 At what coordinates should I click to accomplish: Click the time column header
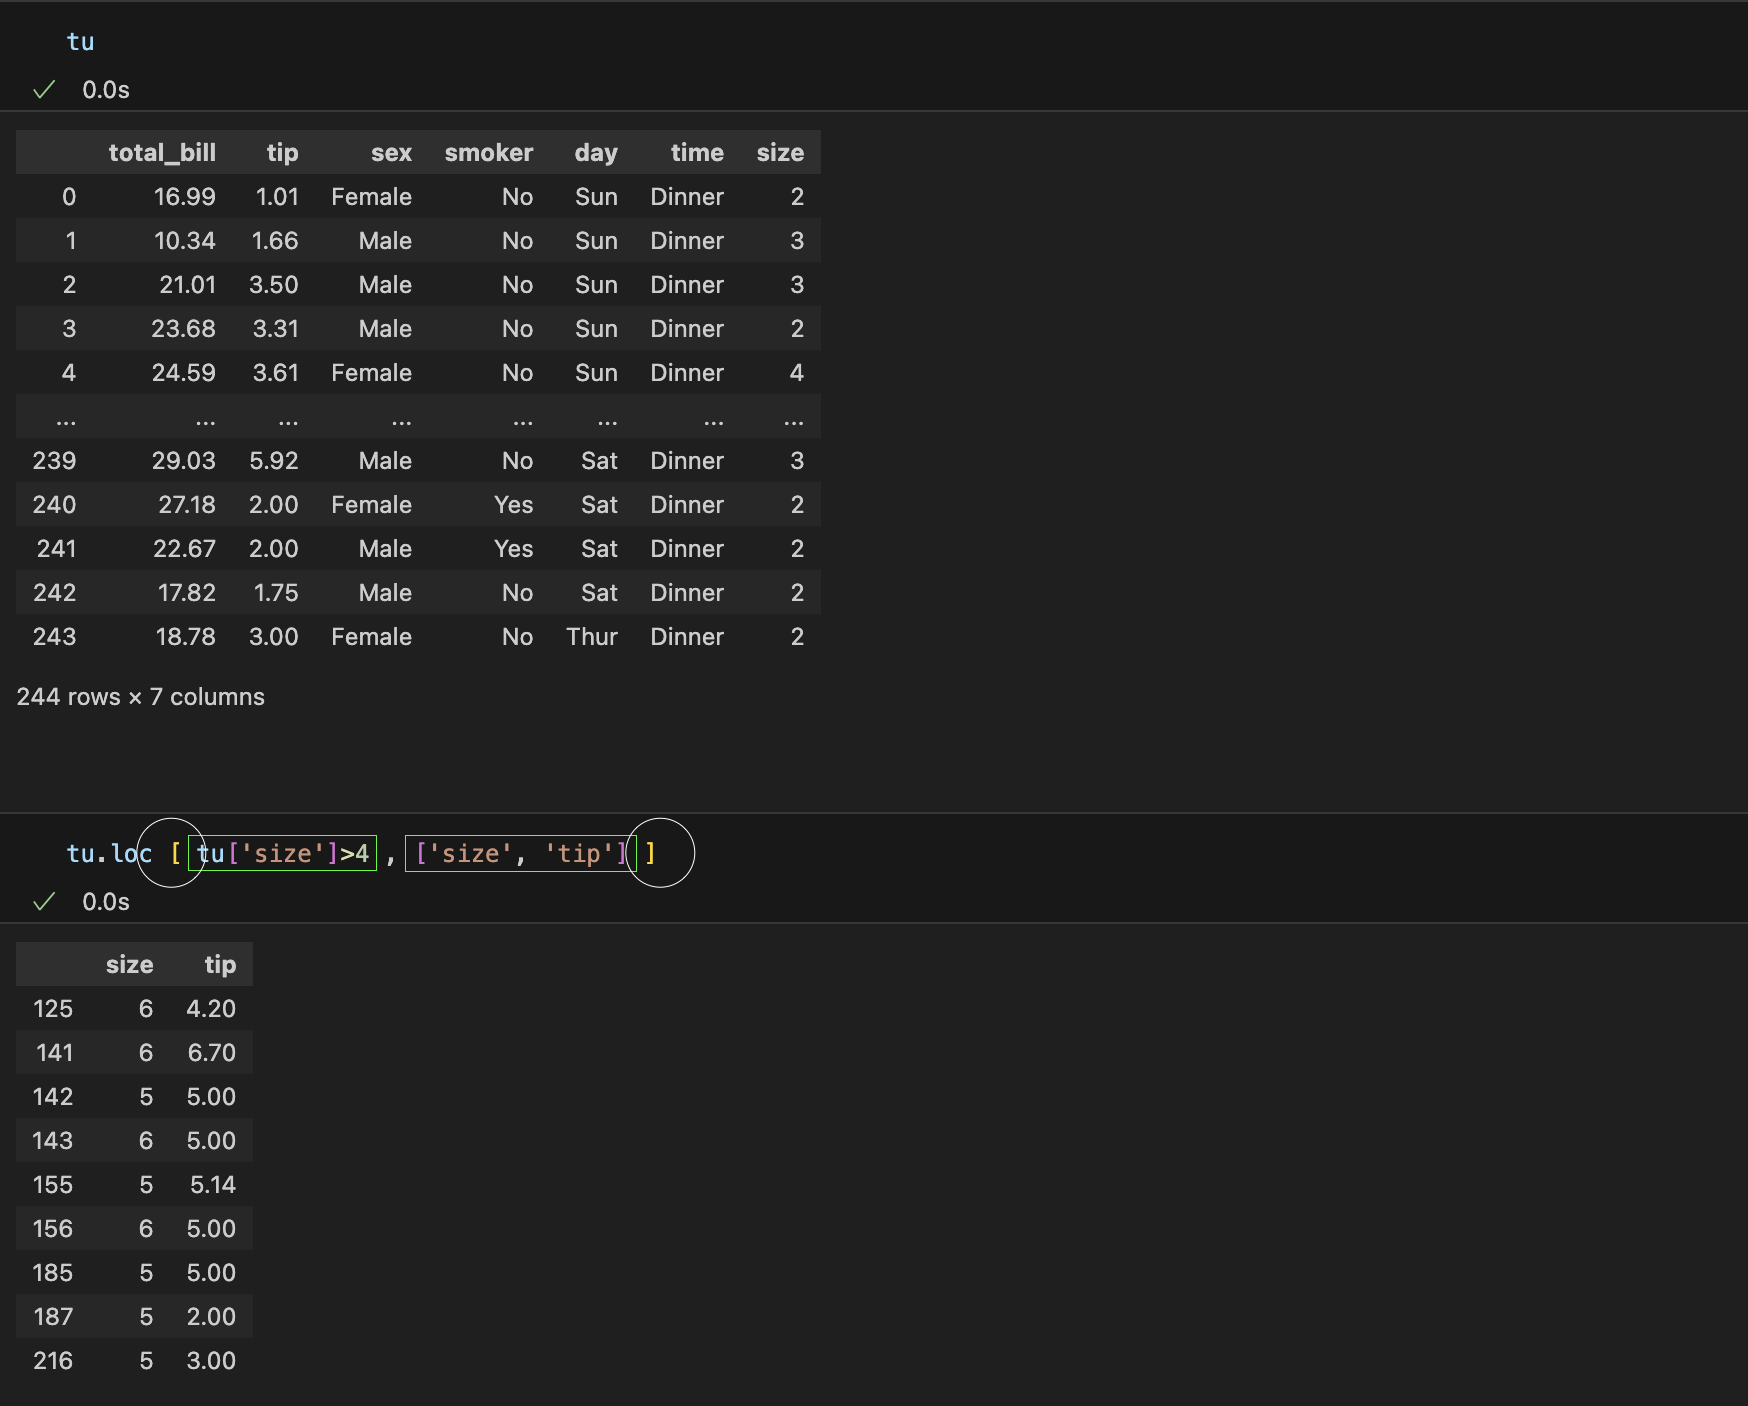click(x=697, y=153)
